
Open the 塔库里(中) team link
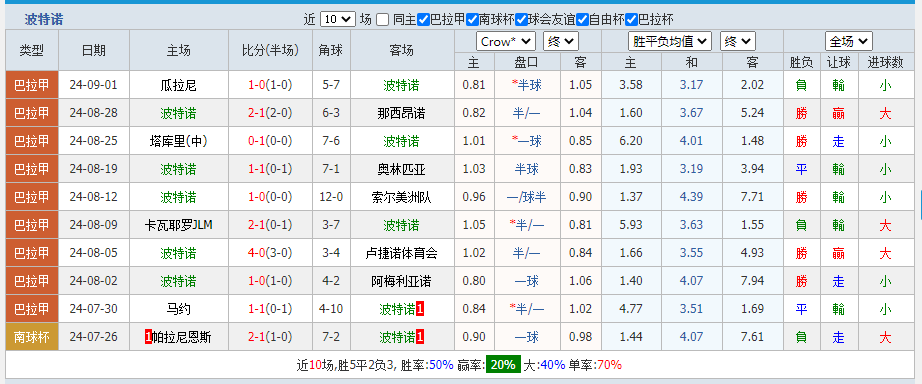pos(179,141)
